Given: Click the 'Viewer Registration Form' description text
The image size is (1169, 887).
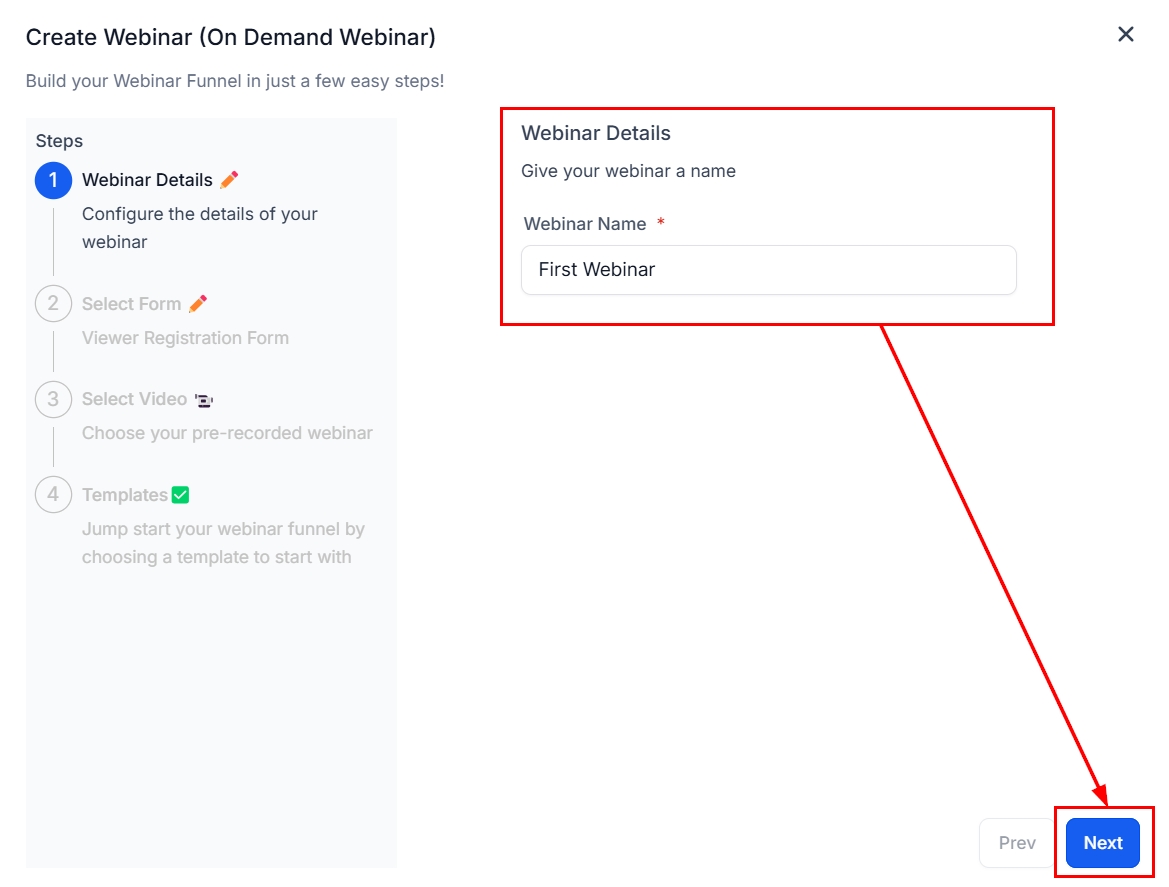Looking at the screenshot, I should pyautogui.click(x=185, y=338).
